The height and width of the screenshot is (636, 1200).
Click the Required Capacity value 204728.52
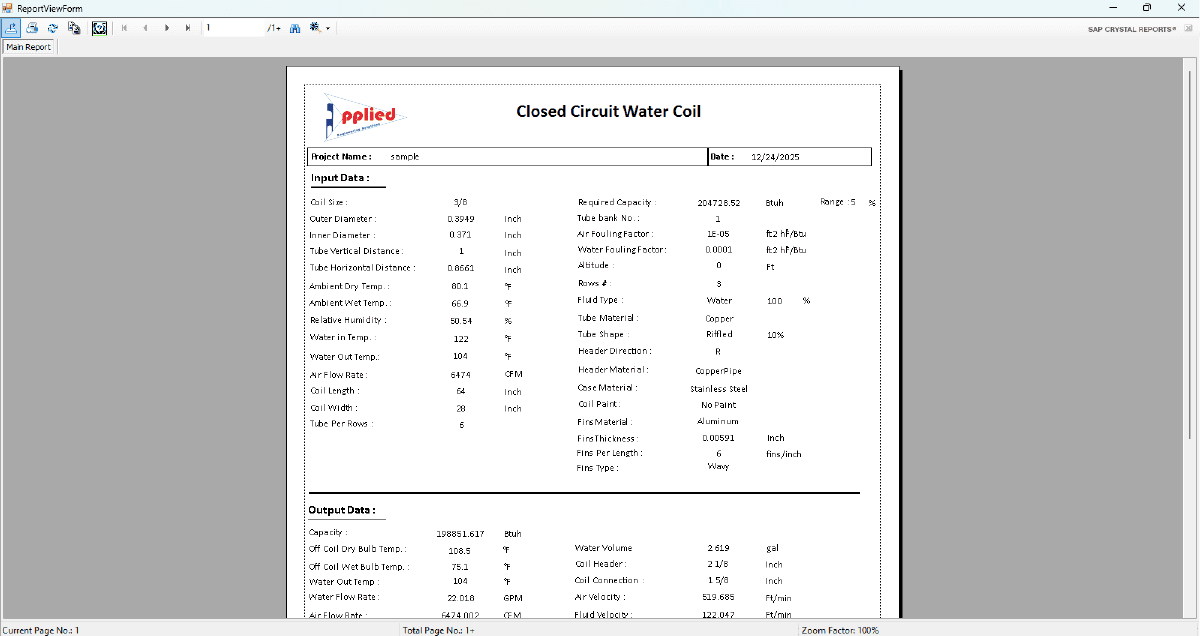(719, 202)
